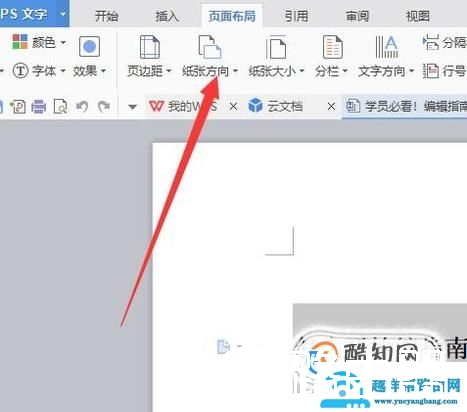Click the 纸张方向 orientation icon
This screenshot has width=467, height=412.
click(210, 47)
